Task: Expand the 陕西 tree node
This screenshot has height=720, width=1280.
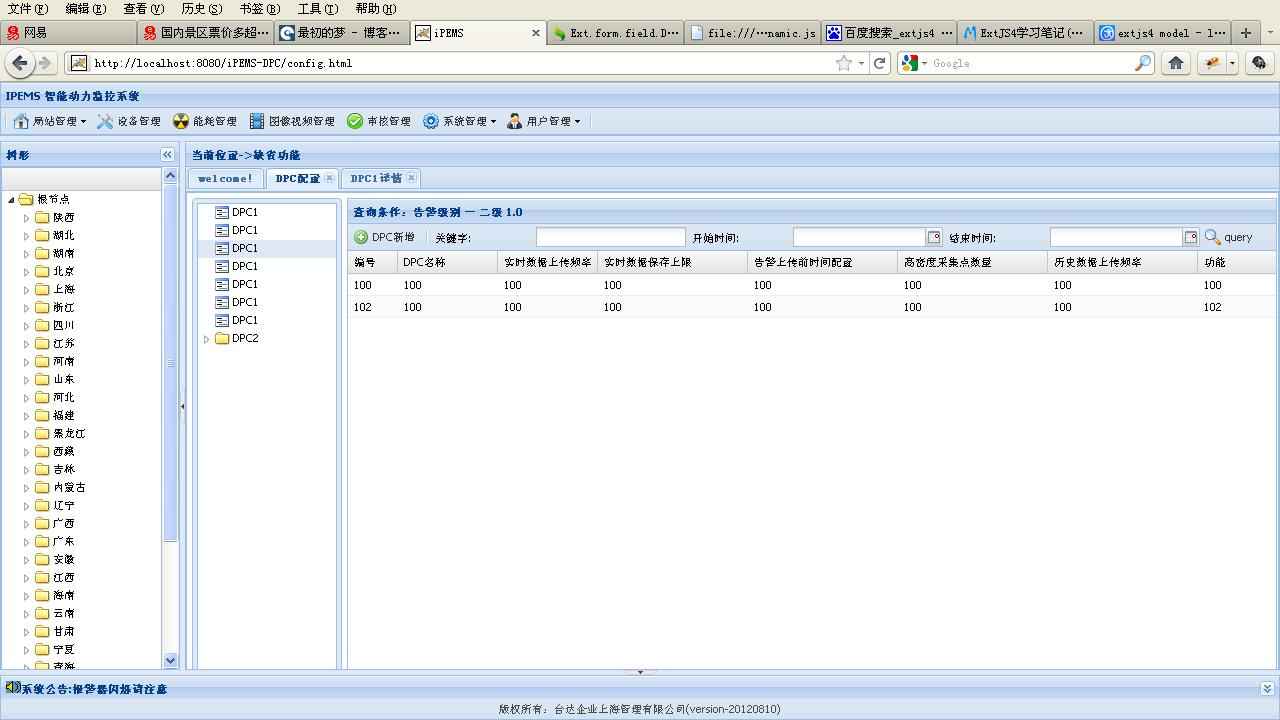Action: 27,217
